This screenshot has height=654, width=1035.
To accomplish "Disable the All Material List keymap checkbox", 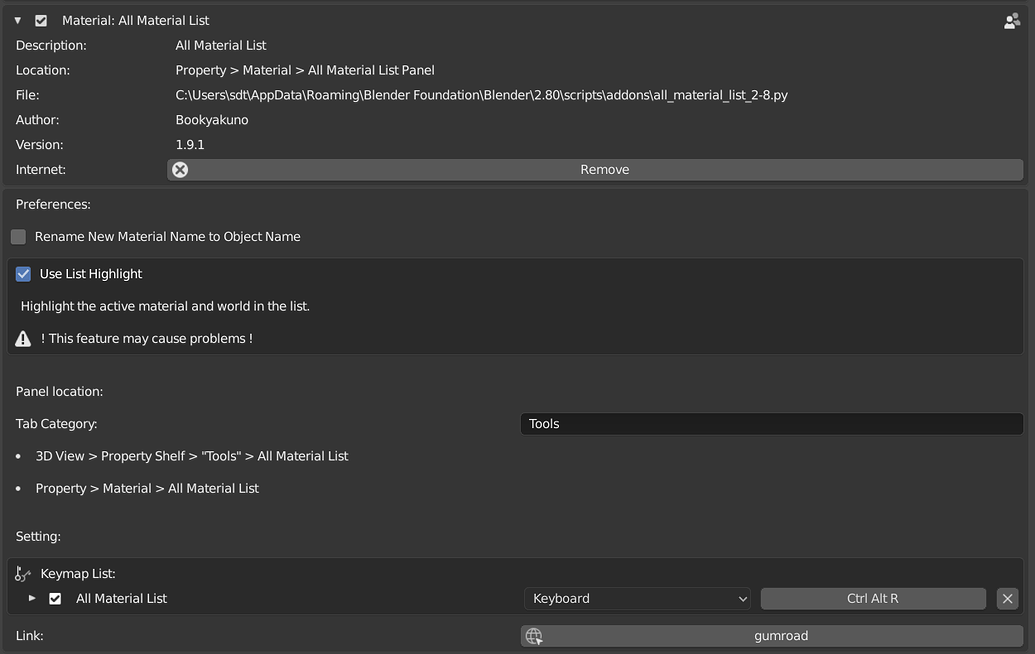I will pyautogui.click(x=55, y=599).
